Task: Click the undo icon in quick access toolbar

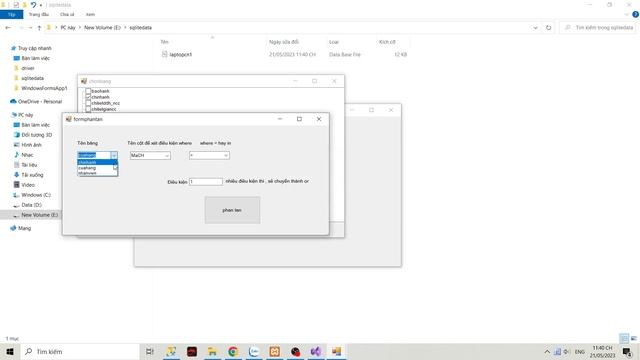Action: (33, 5)
